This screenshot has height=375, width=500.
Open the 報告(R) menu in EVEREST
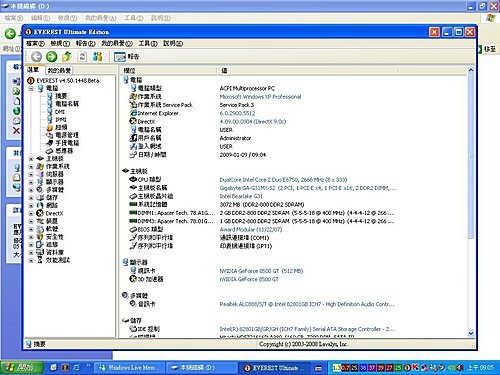[86, 43]
